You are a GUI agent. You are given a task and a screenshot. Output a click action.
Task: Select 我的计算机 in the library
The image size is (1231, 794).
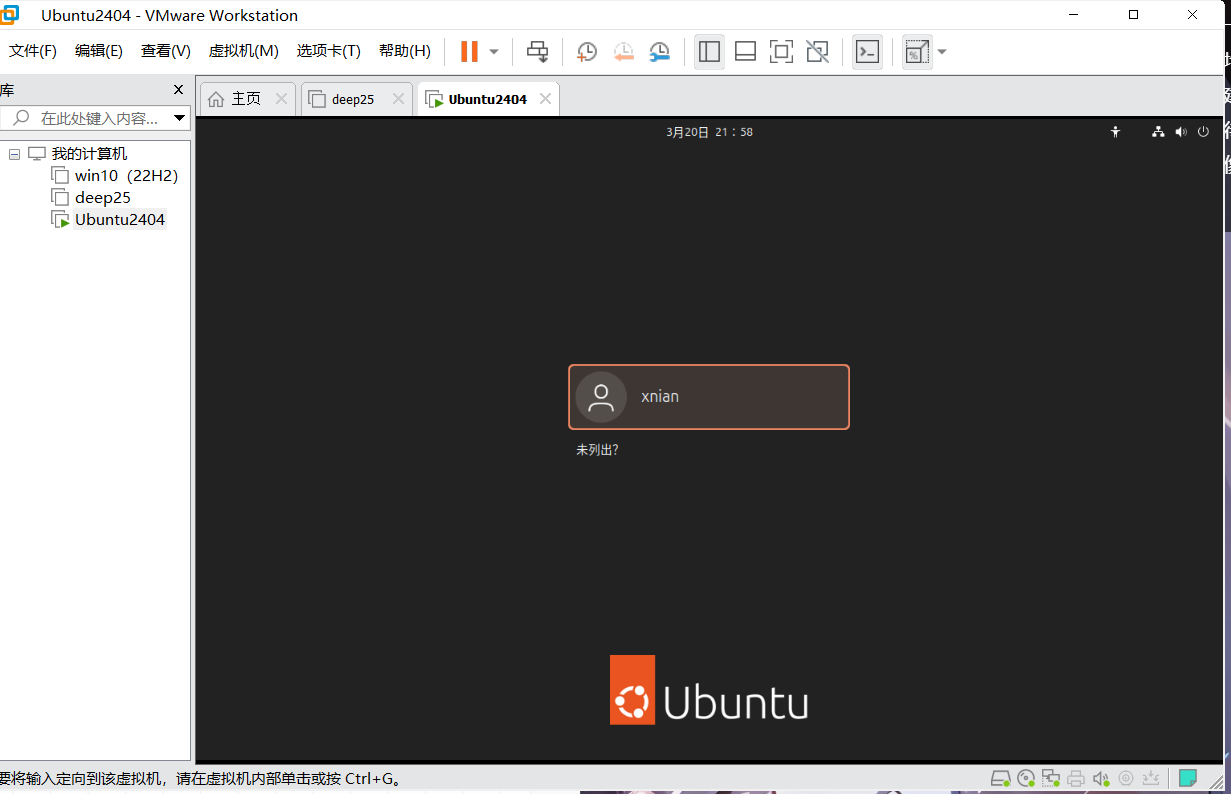tap(78, 154)
